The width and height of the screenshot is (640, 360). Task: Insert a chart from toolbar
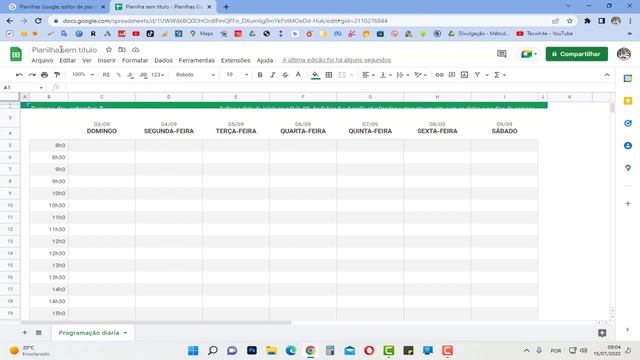point(464,75)
